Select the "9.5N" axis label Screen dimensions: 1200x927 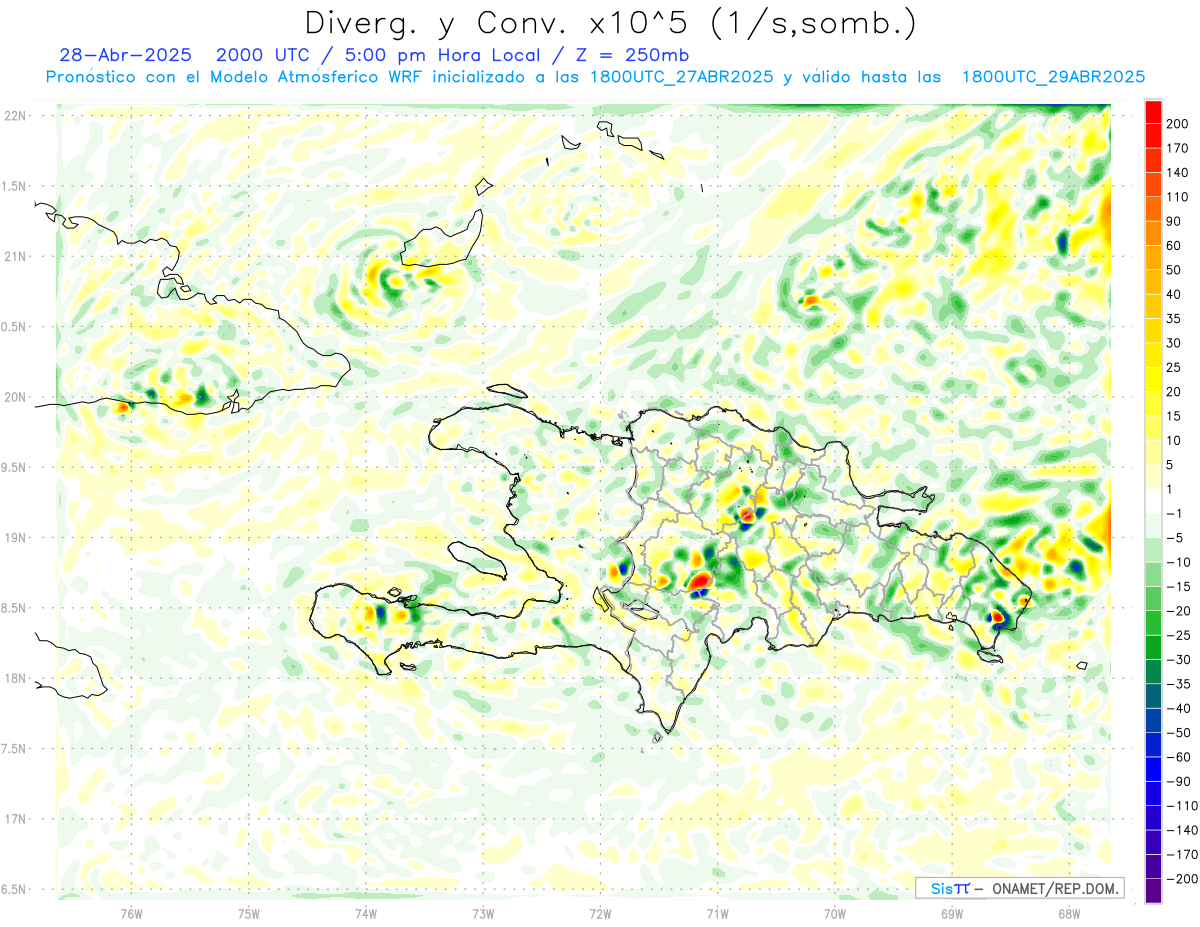14,467
